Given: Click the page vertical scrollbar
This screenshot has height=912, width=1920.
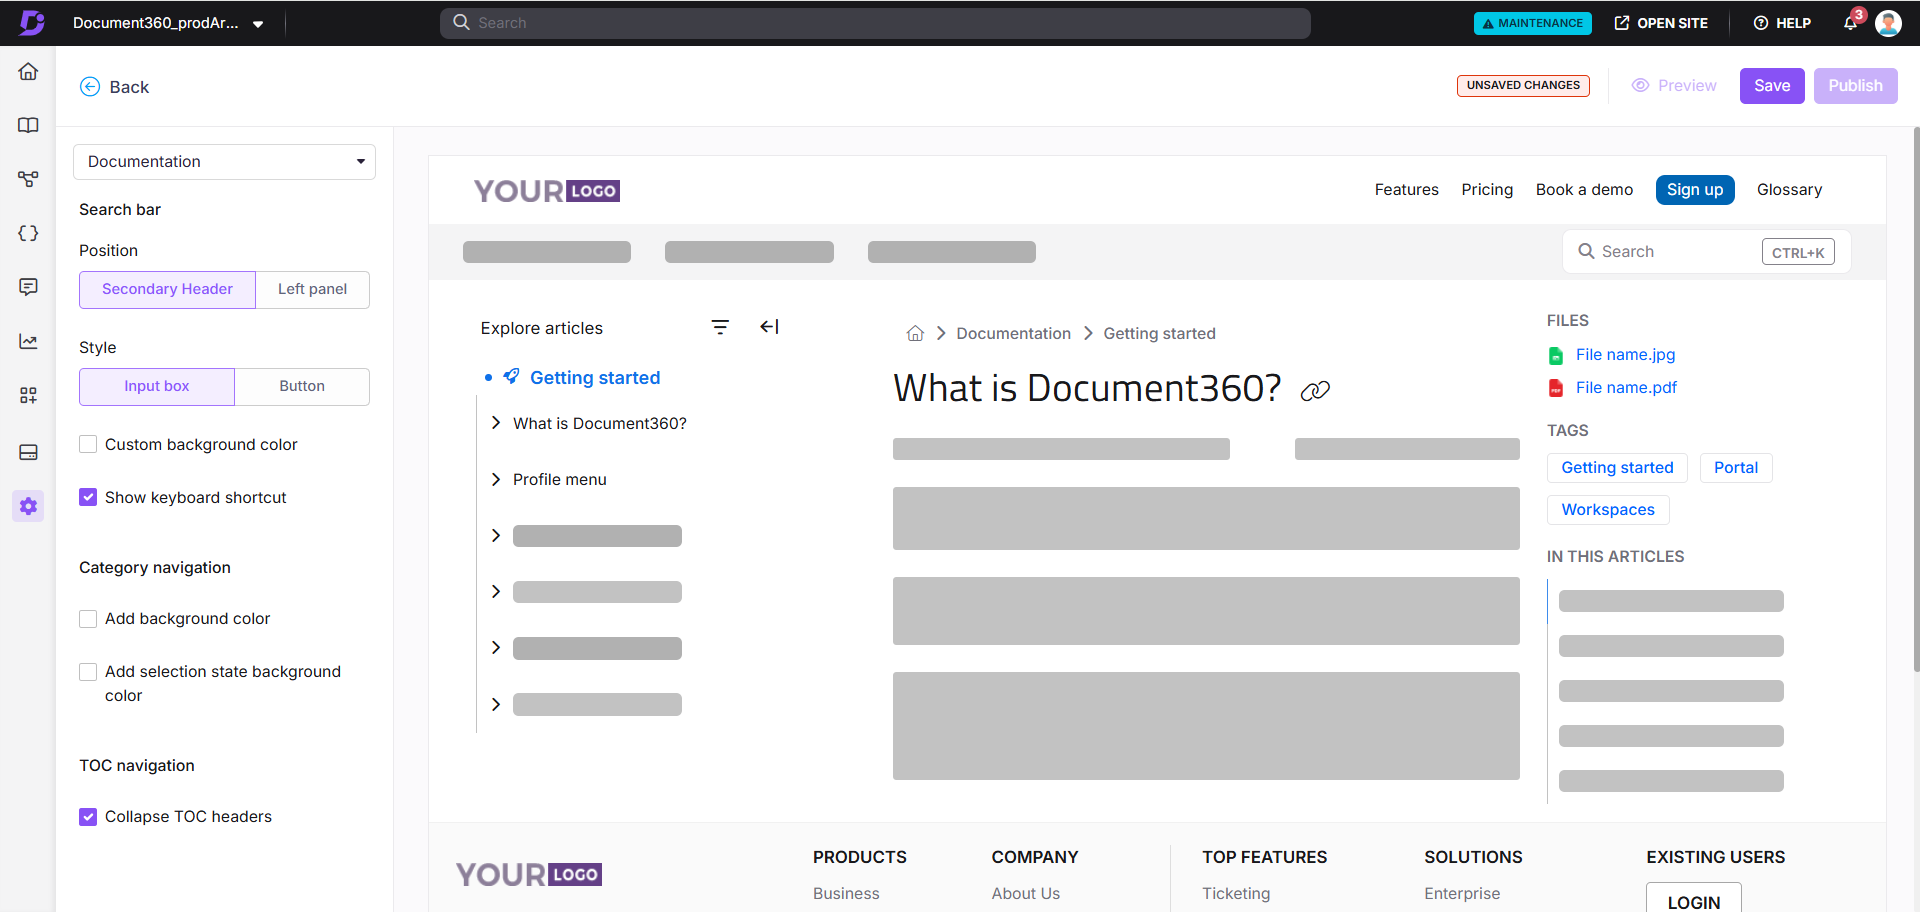Looking at the screenshot, I should [x=1915, y=400].
